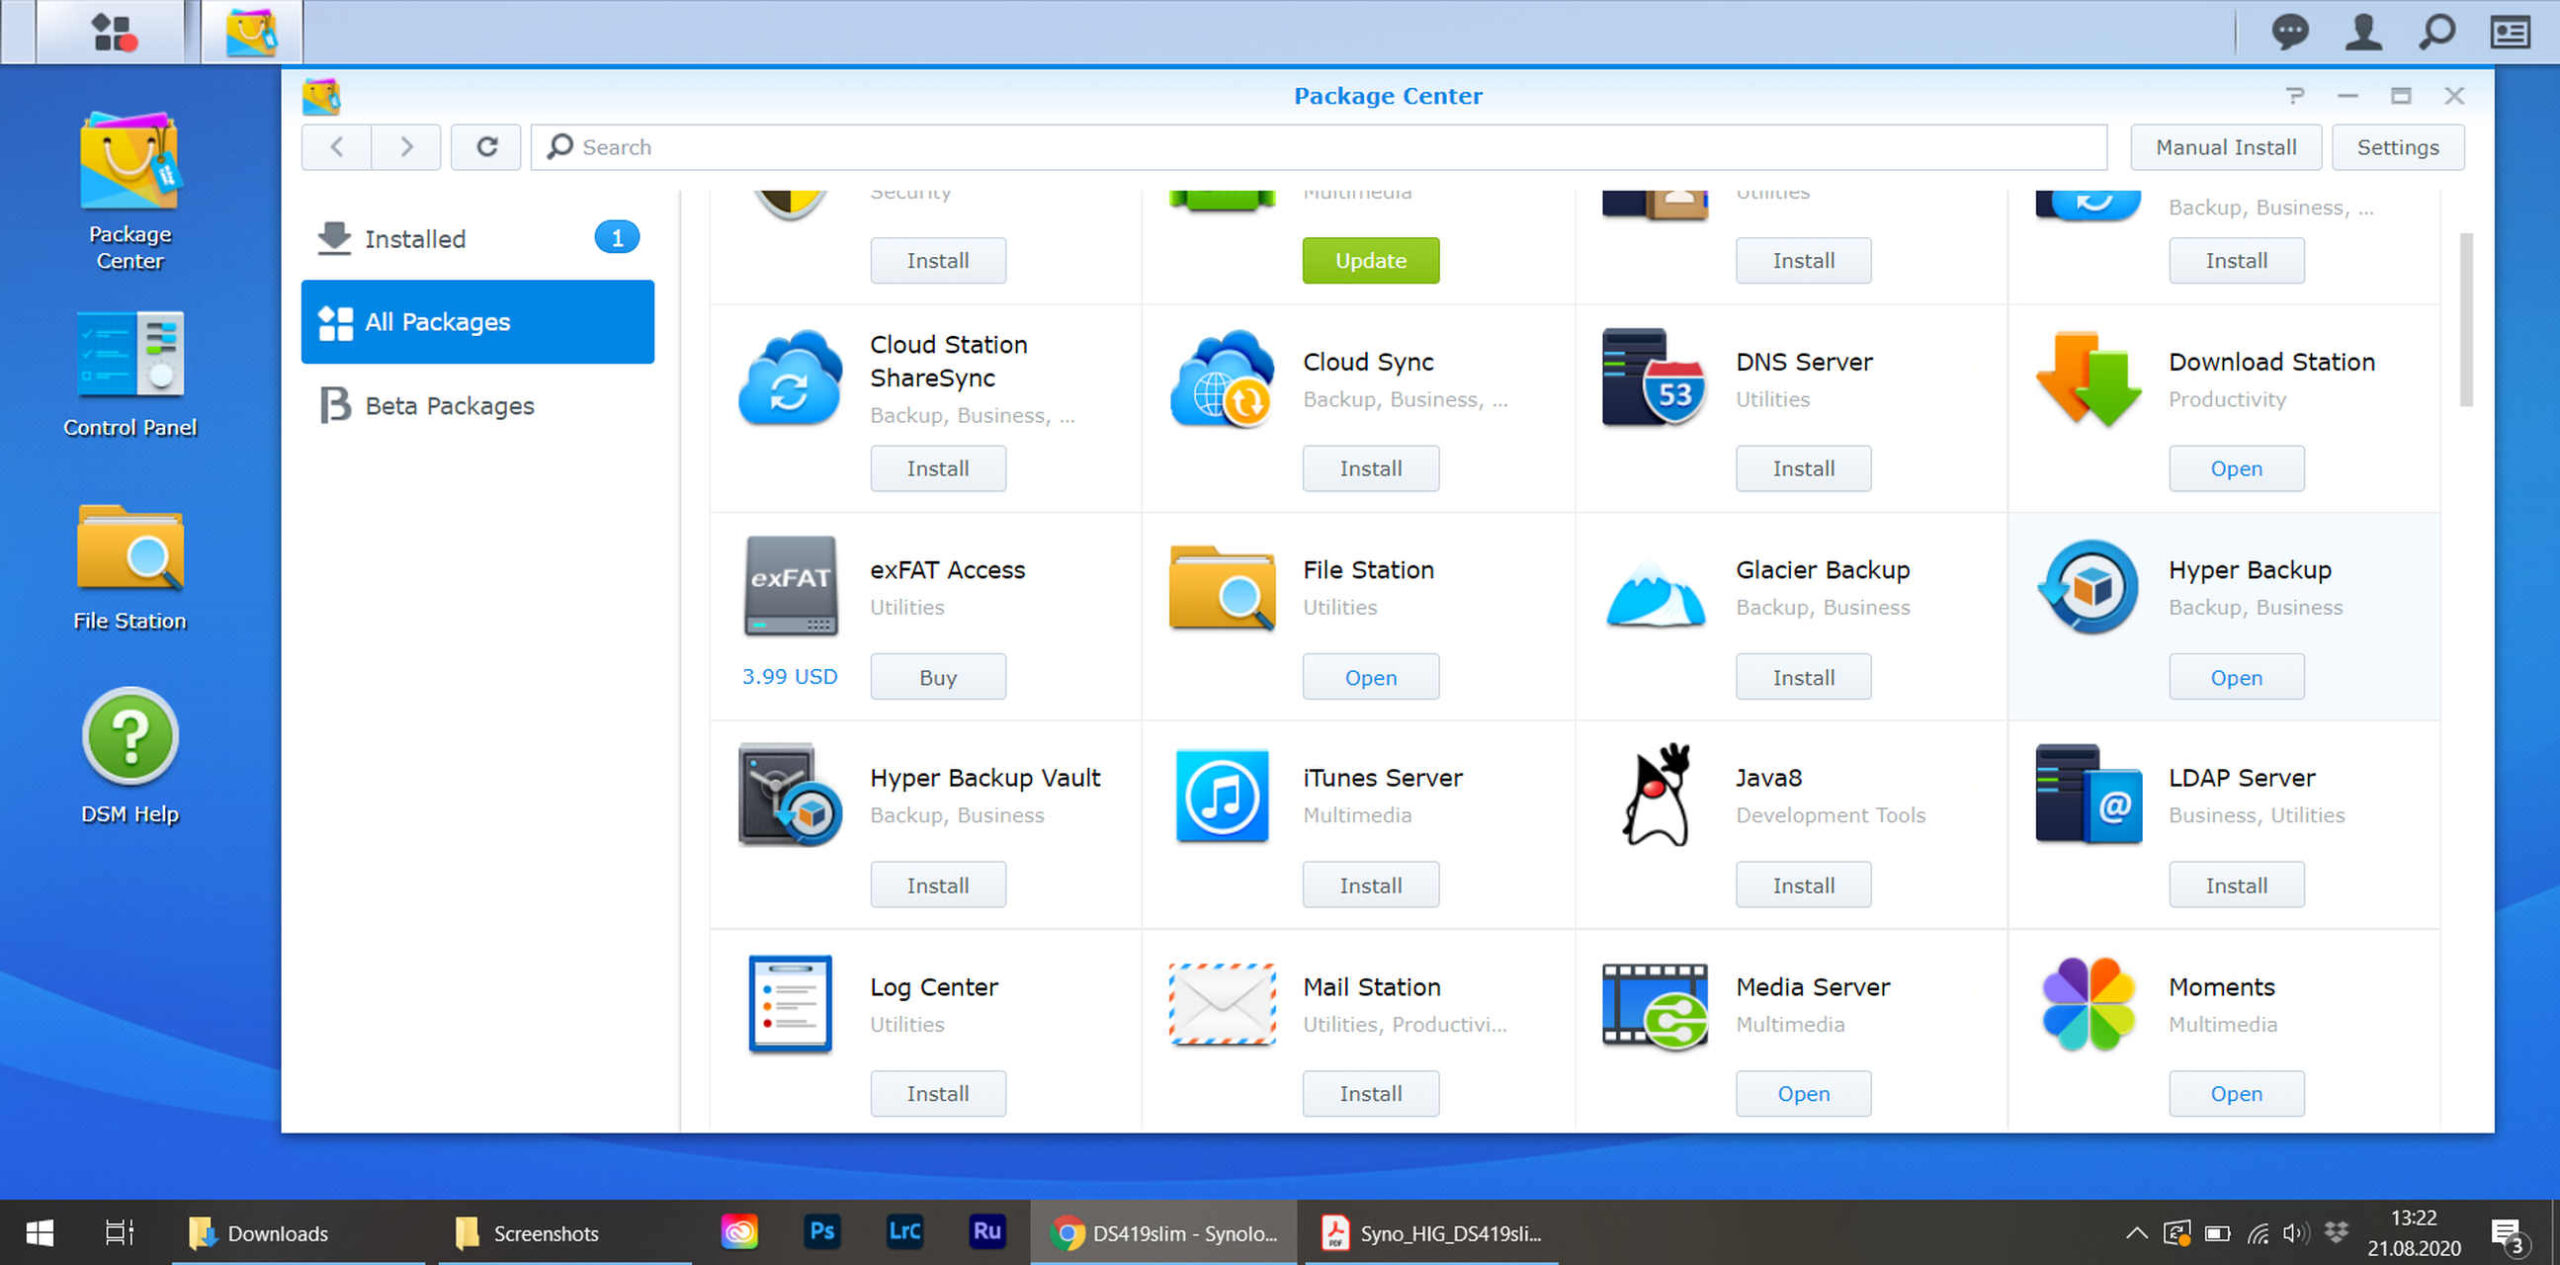2560x1265 pixels.
Task: Open Hyper Backup
Action: click(x=2236, y=677)
